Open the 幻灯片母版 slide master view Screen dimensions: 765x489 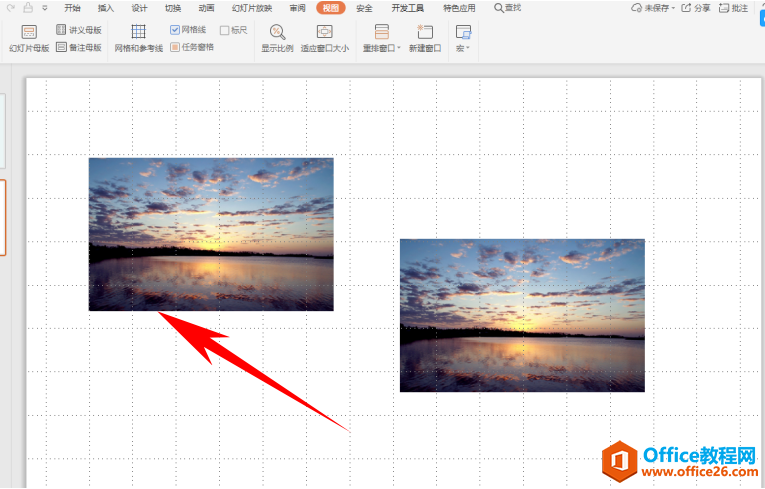[x=29, y=38]
